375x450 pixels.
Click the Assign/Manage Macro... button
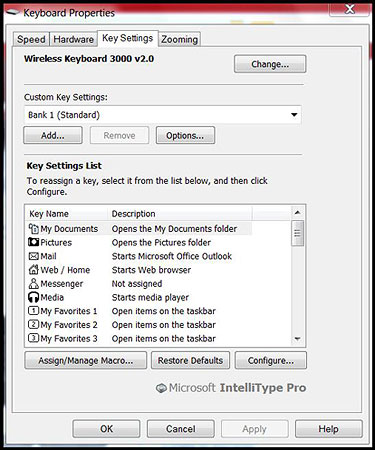point(85,360)
